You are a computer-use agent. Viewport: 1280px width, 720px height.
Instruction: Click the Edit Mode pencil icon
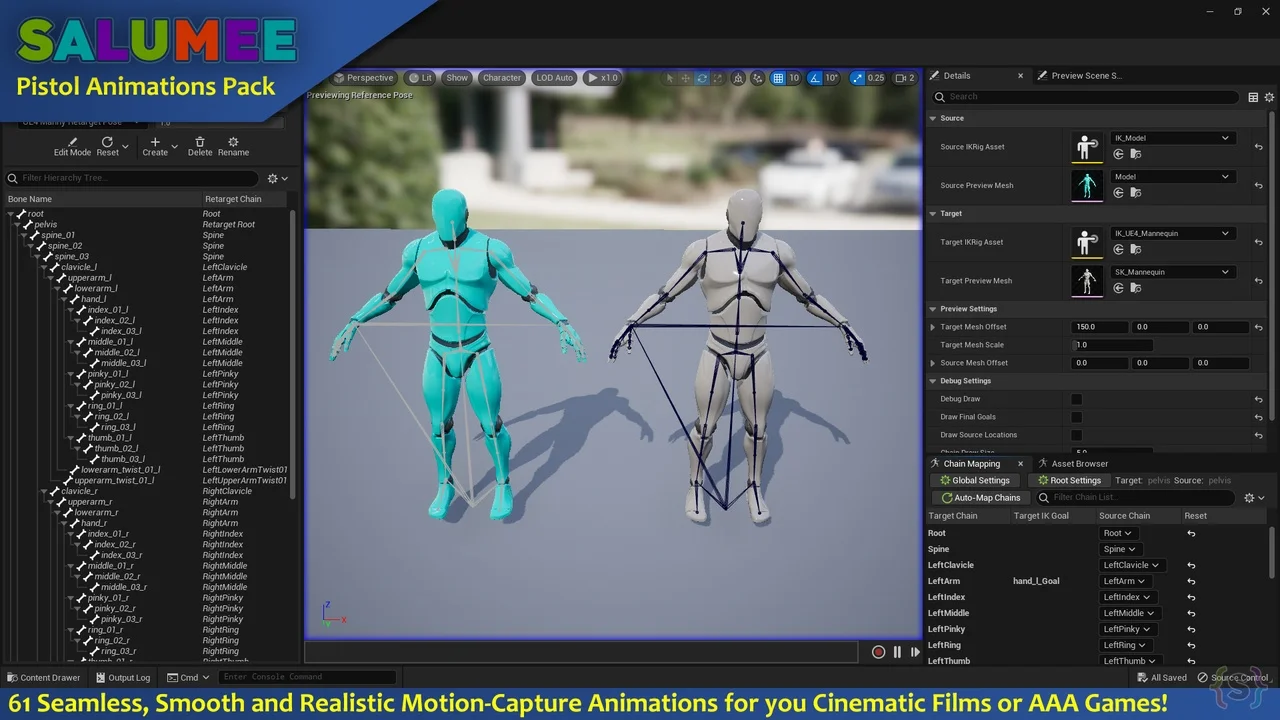(72, 142)
